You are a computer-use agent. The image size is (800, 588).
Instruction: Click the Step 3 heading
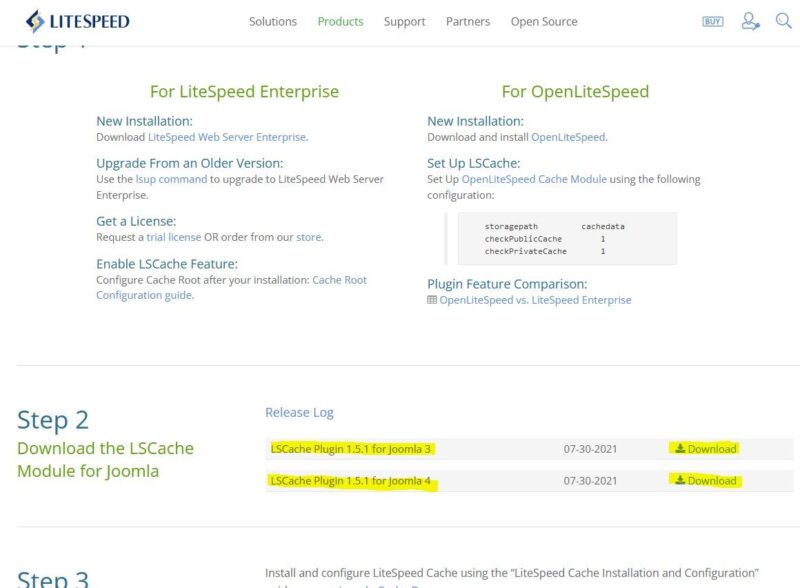tap(53, 579)
